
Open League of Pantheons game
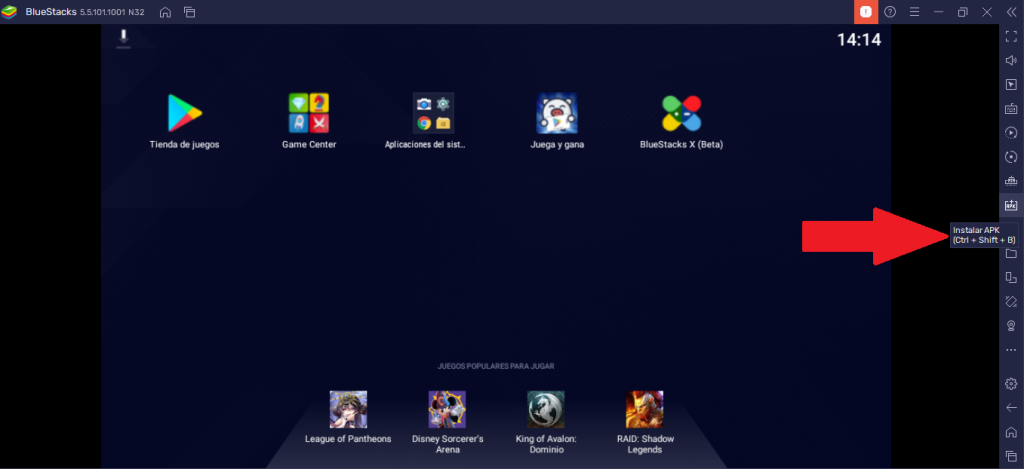click(348, 409)
